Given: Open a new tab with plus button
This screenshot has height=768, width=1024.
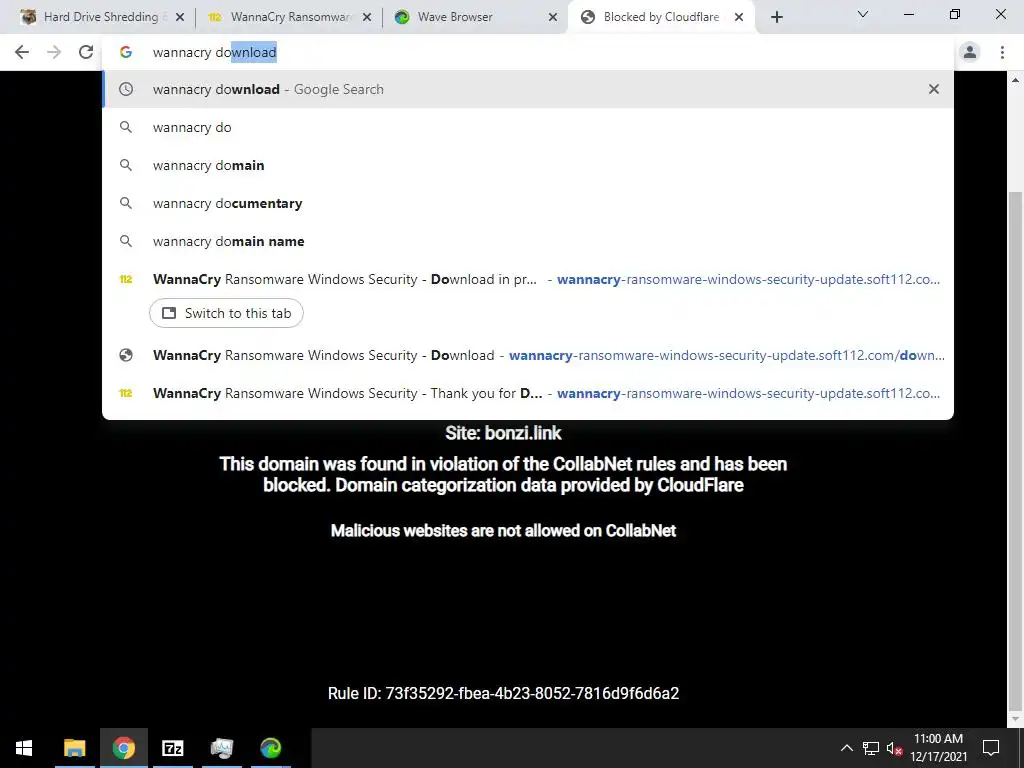Looking at the screenshot, I should pyautogui.click(x=776, y=17).
